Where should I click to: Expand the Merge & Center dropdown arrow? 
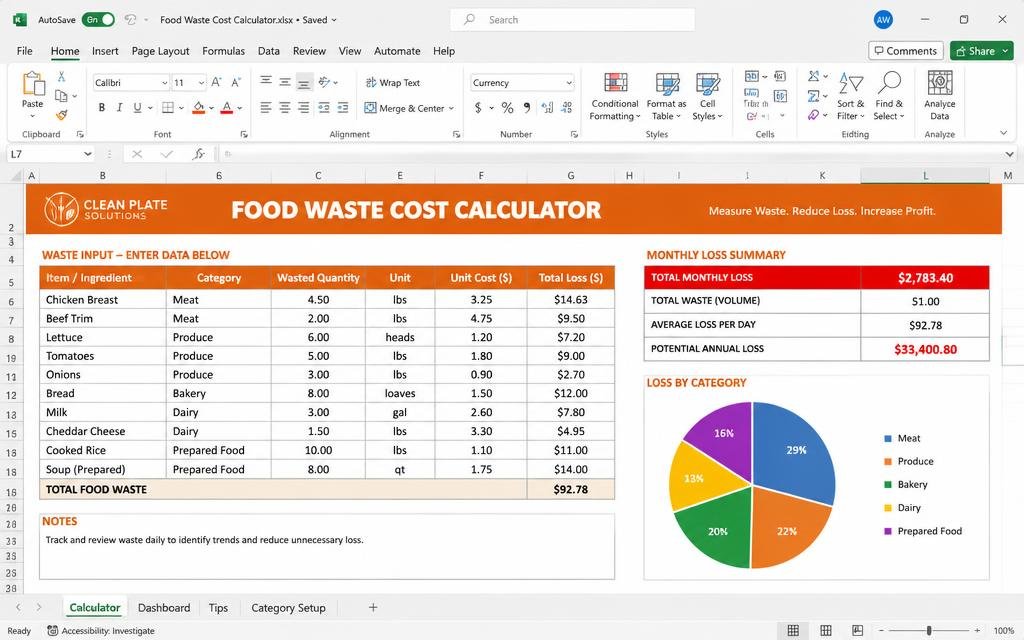click(451, 108)
